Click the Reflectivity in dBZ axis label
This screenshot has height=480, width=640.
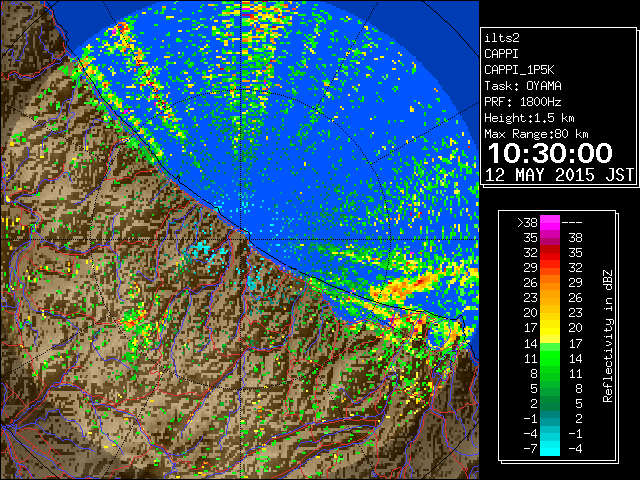[x=608, y=336]
